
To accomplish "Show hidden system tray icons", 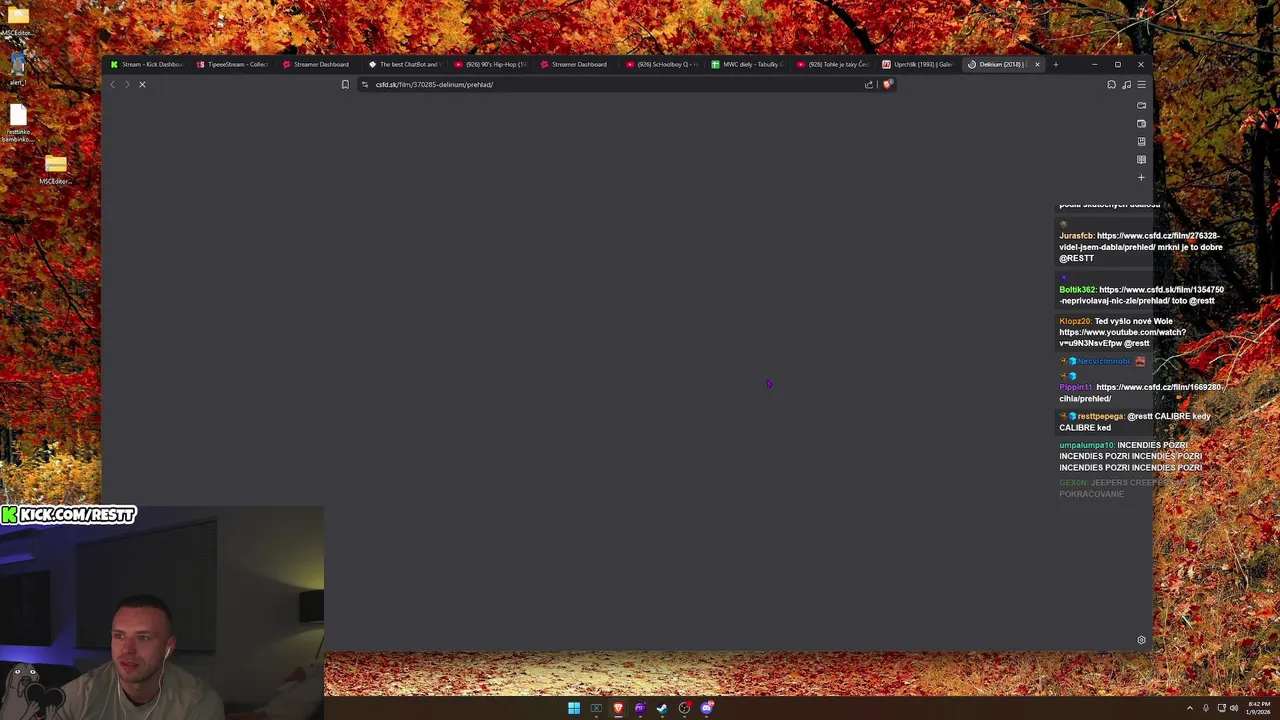I will pyautogui.click(x=1189, y=708).
